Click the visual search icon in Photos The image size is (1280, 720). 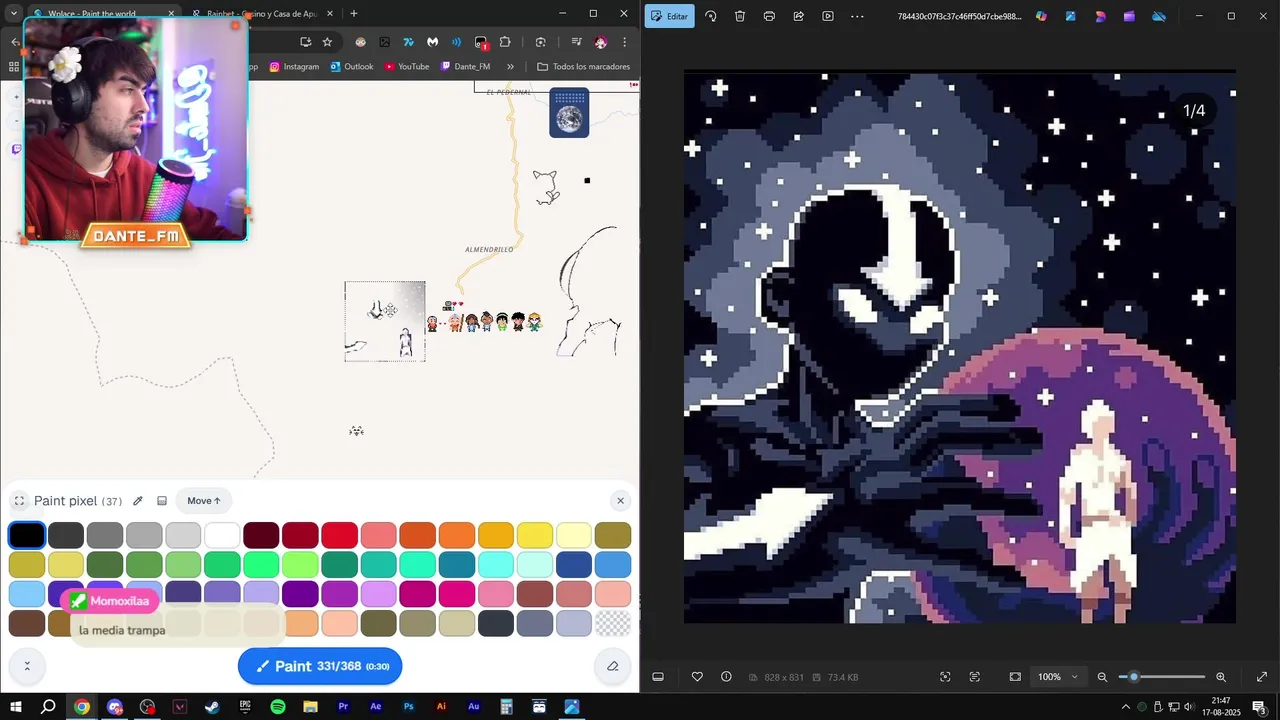(x=945, y=677)
